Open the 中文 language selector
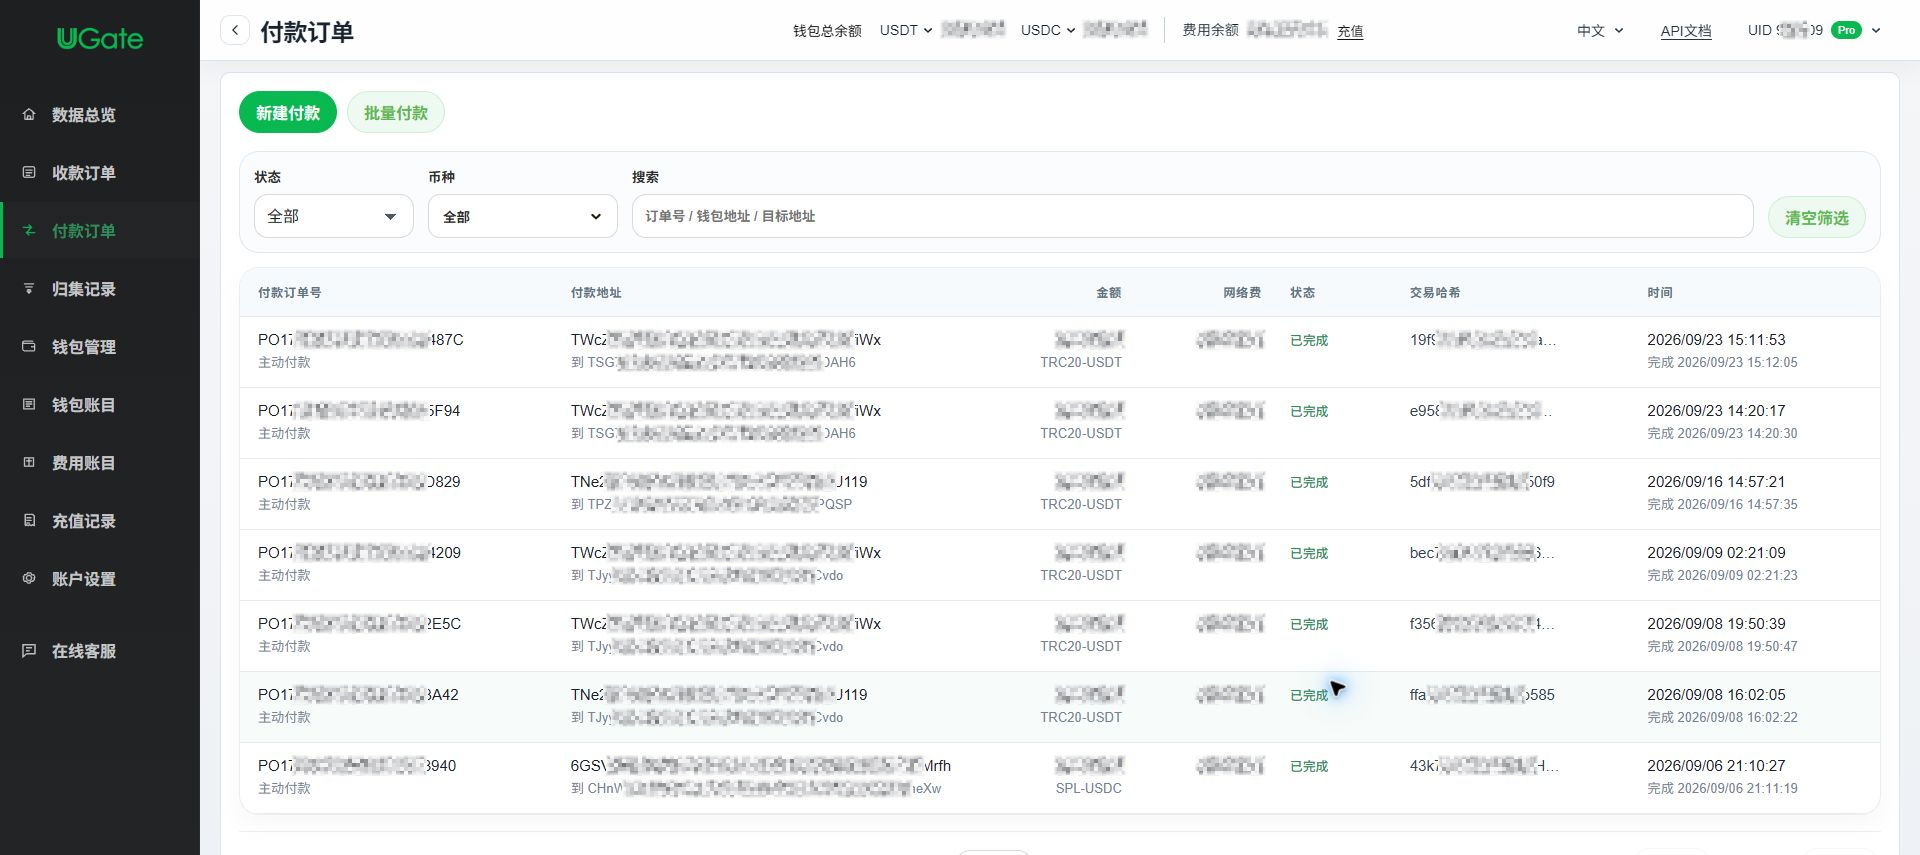Screen dimensions: 1920x855 (1600, 31)
